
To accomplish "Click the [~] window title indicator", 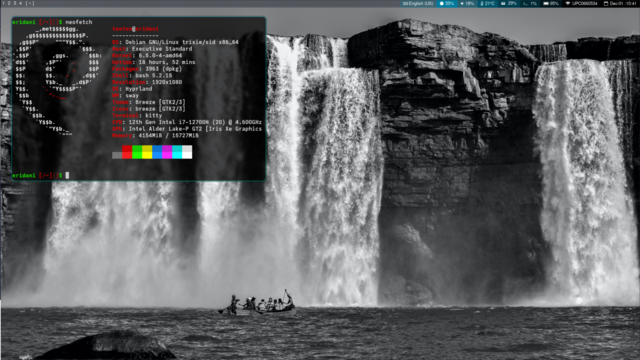I will pyautogui.click(x=30, y=3).
